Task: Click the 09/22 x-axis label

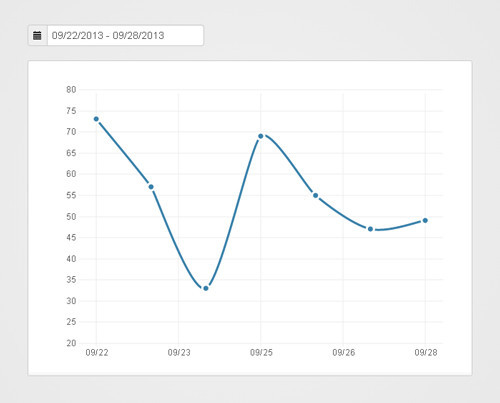Action: (x=97, y=353)
